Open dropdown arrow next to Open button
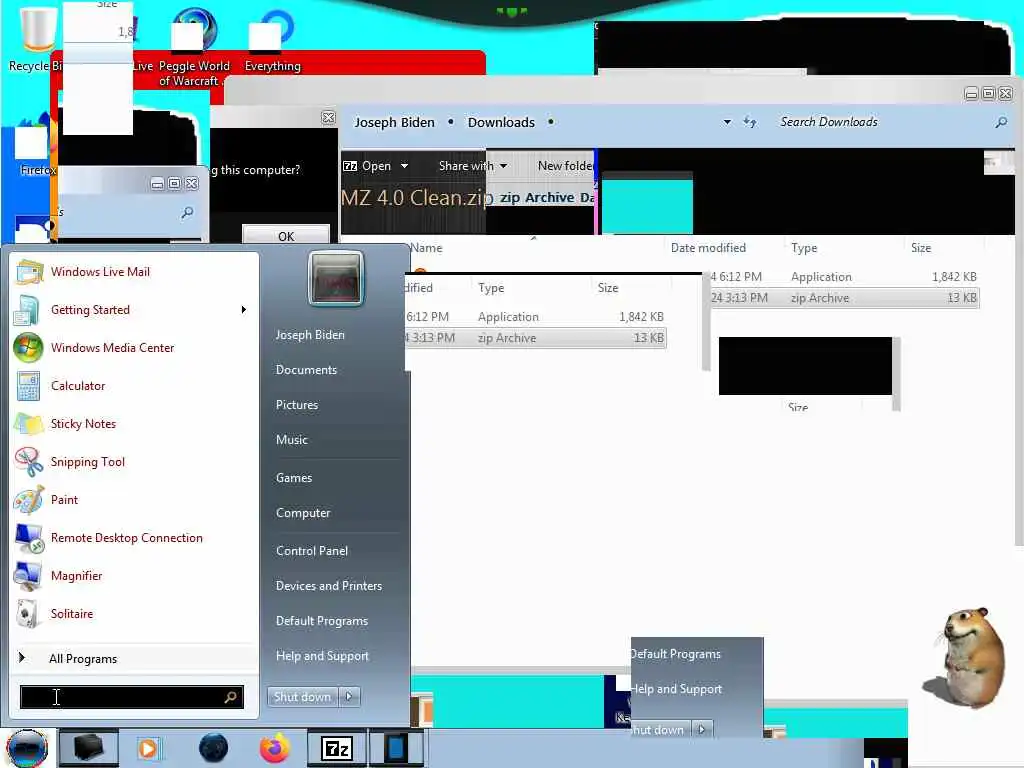This screenshot has height=768, width=1024. tap(404, 166)
